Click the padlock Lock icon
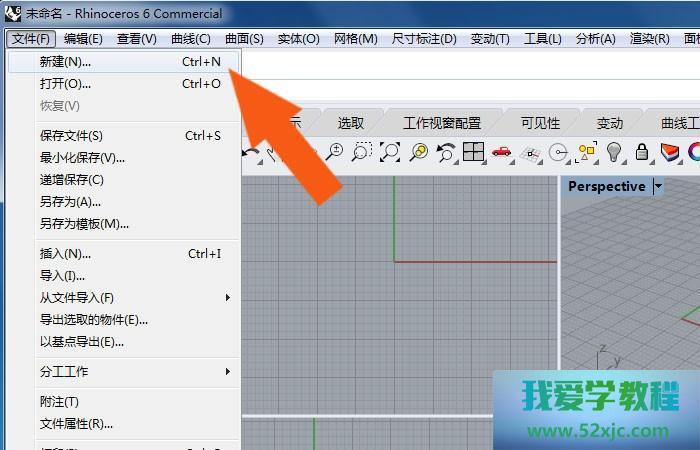Viewport: 700px width, 450px height. coord(642,152)
